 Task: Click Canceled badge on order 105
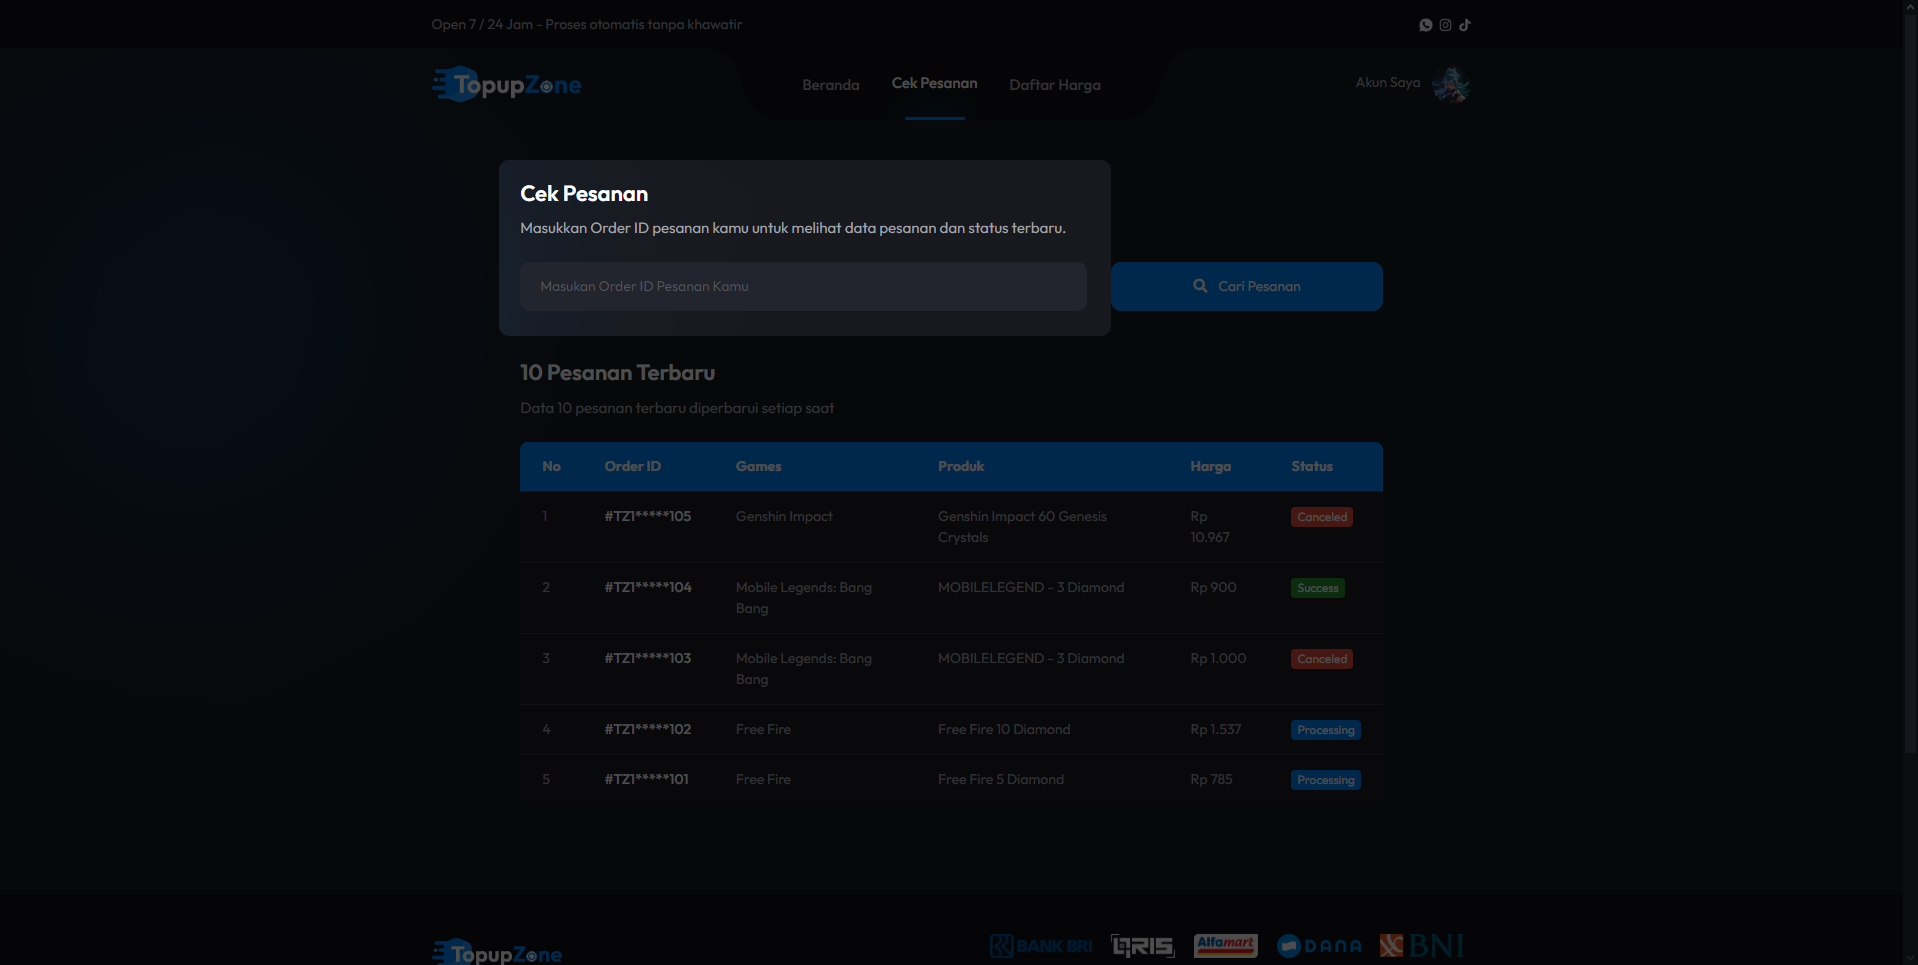1322,517
